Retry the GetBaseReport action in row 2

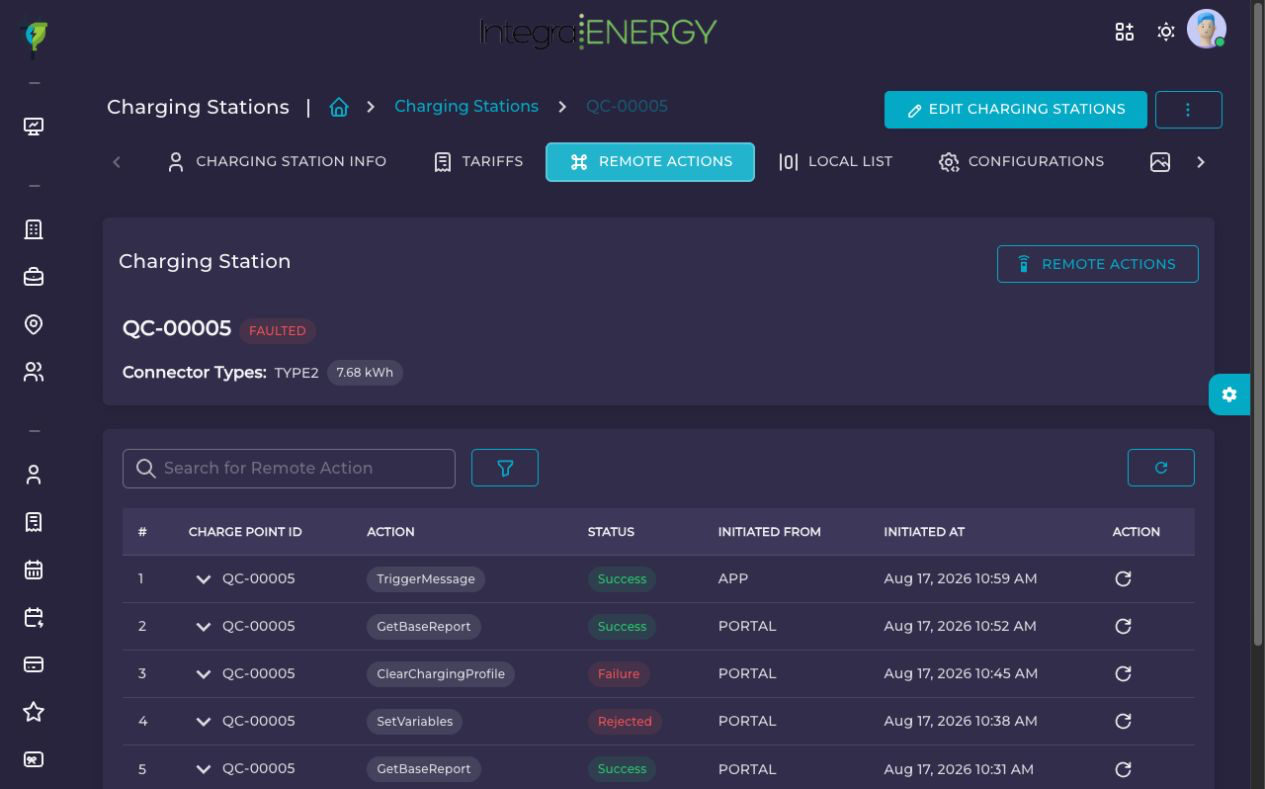point(1123,626)
